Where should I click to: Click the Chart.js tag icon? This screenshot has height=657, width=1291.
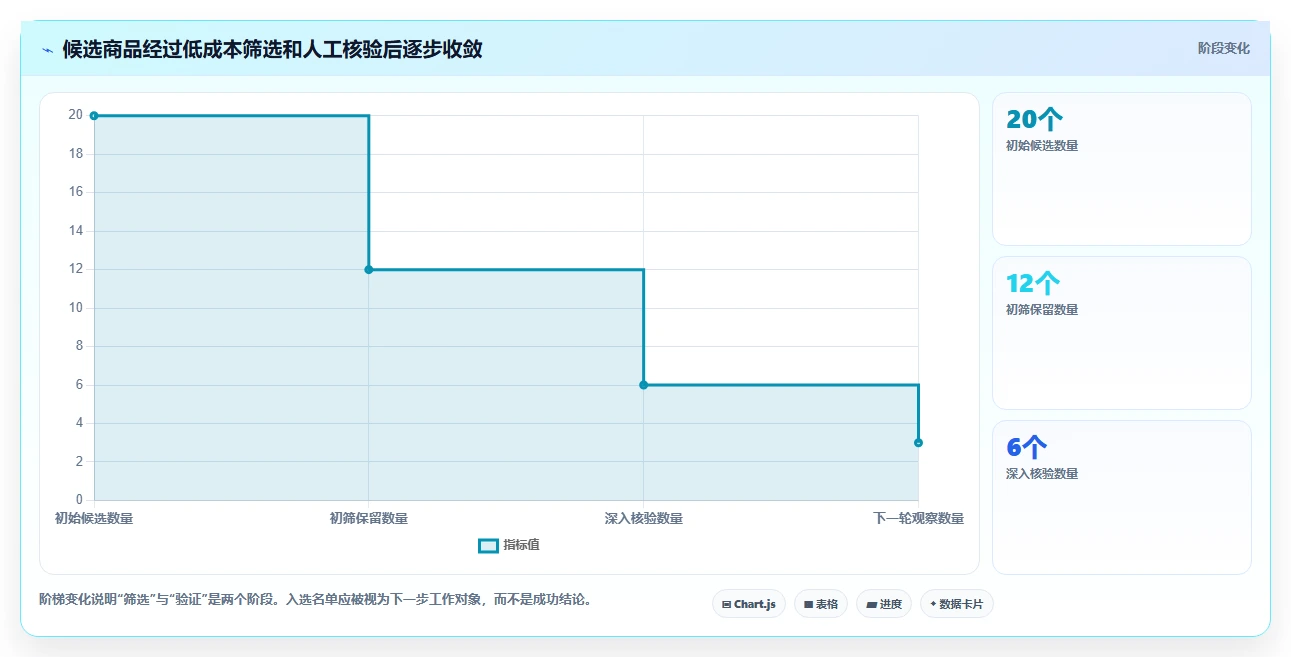726,604
